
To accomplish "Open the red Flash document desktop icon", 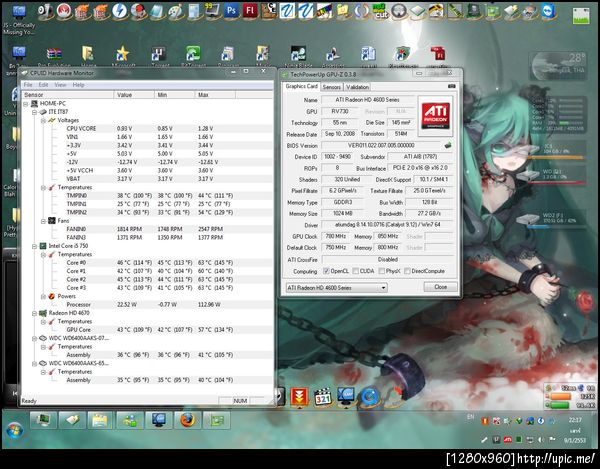I will [x=437, y=54].
